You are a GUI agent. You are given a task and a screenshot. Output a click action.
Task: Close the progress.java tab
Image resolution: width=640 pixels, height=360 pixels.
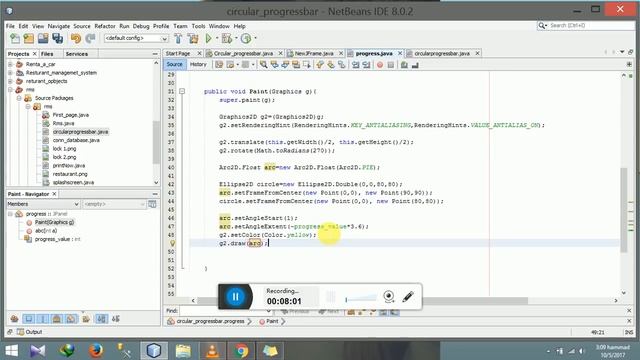(x=400, y=53)
